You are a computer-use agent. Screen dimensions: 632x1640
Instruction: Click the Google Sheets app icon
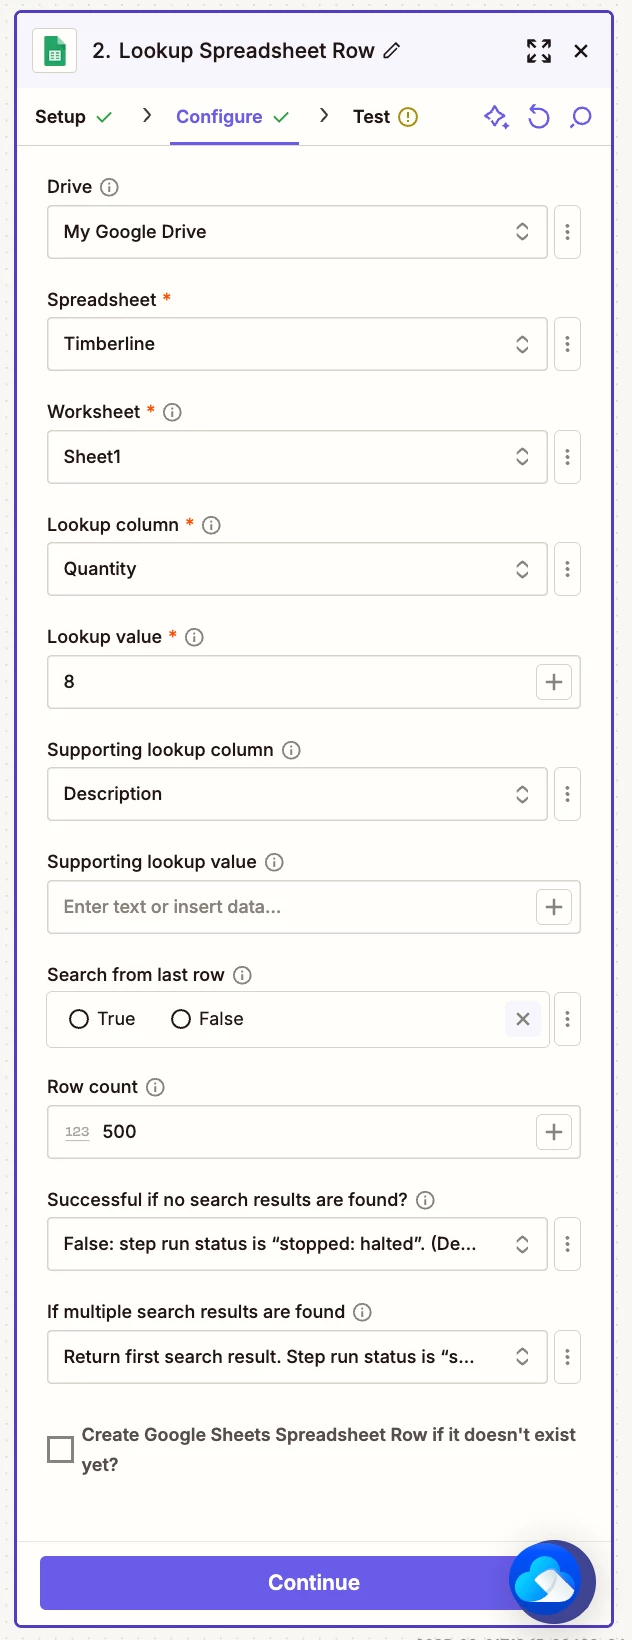[55, 51]
